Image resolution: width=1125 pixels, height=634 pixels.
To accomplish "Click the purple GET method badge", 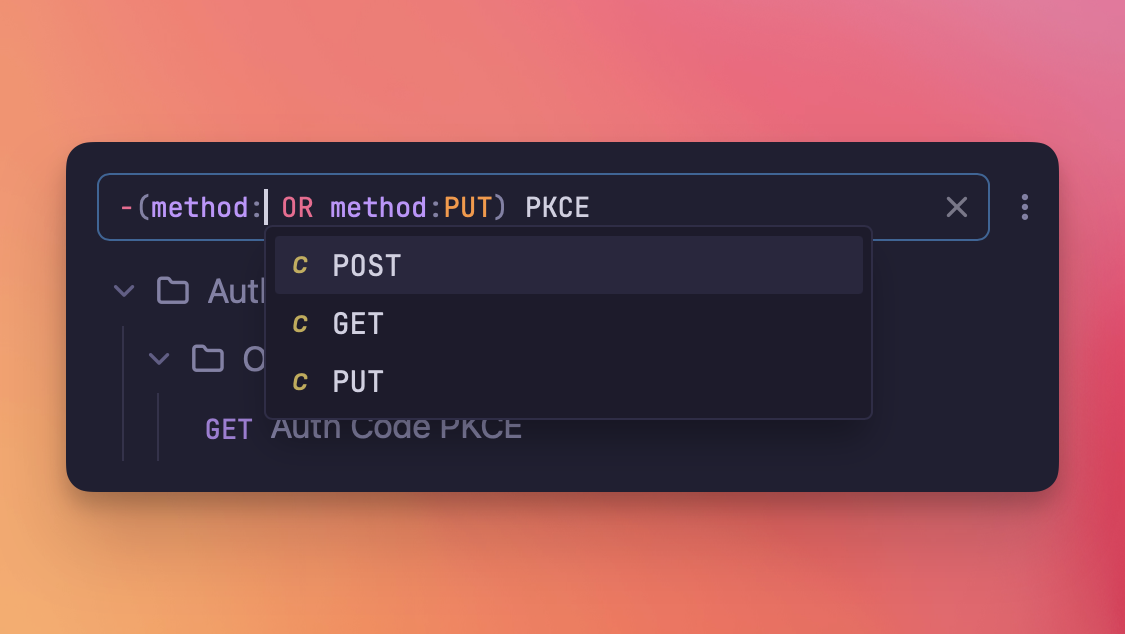I will click(228, 427).
